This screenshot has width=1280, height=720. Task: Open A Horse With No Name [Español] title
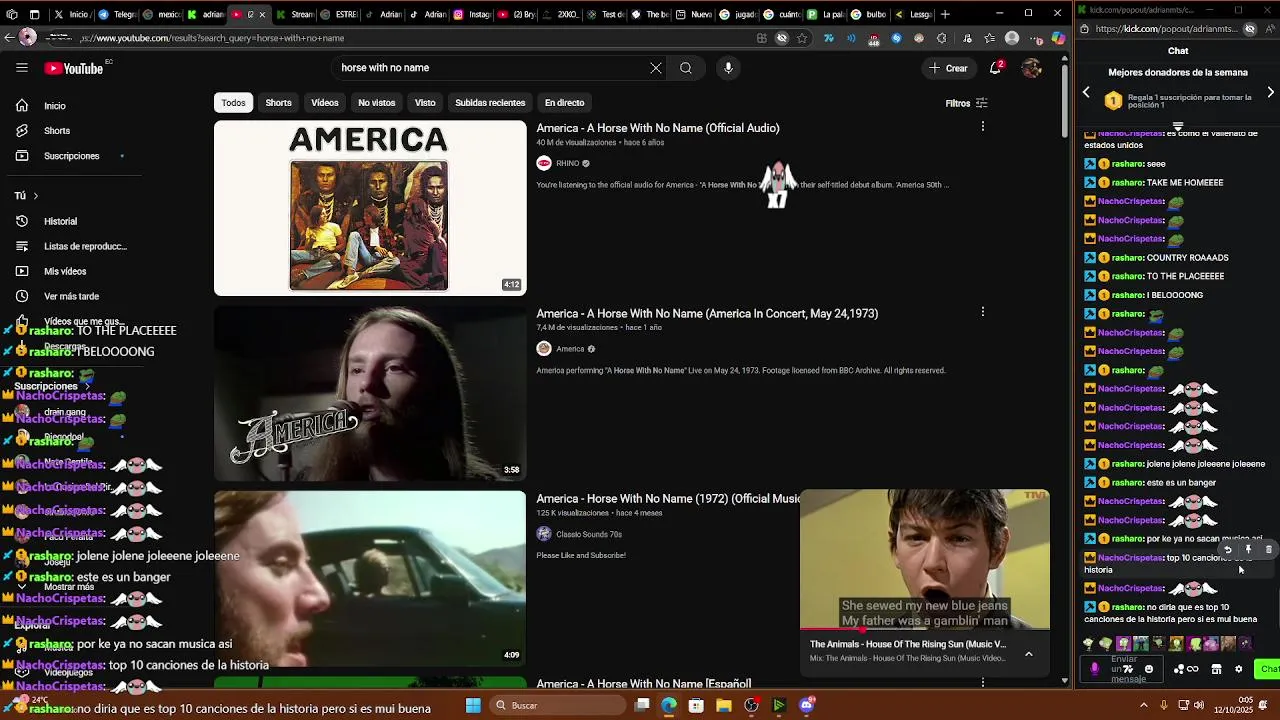[644, 684]
